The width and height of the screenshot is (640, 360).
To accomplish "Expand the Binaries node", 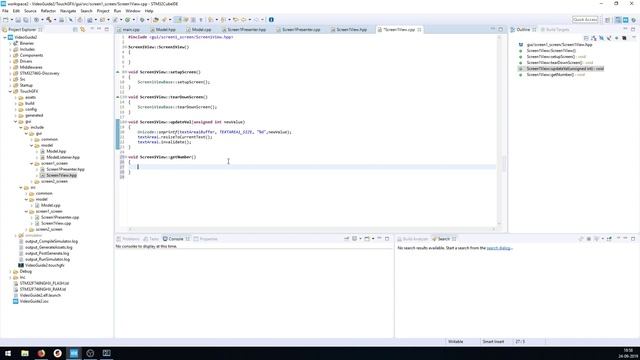I will click(x=10, y=43).
